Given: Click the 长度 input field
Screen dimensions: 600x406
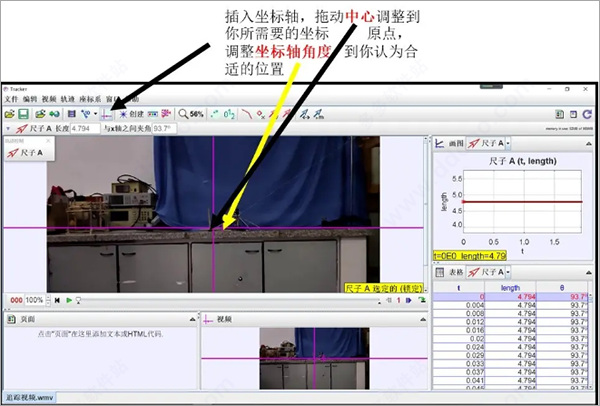Looking at the screenshot, I should [85, 129].
